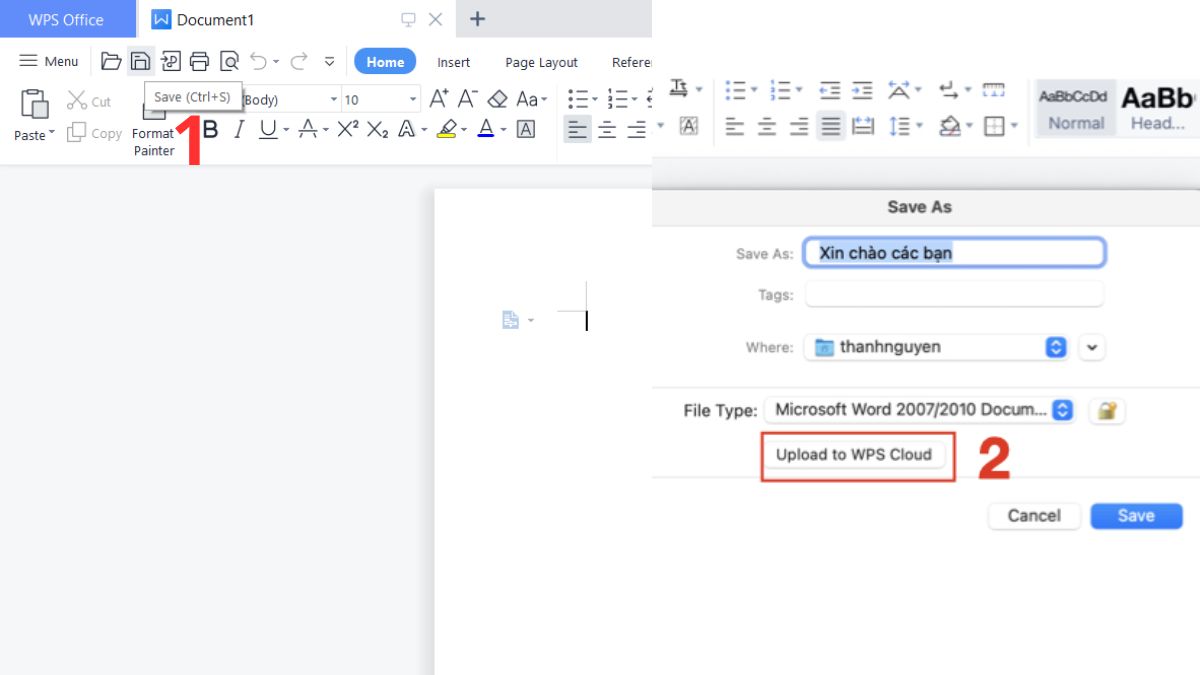The image size is (1200, 675).
Task: Click the Save icon in quick access toolbar
Action: point(140,60)
